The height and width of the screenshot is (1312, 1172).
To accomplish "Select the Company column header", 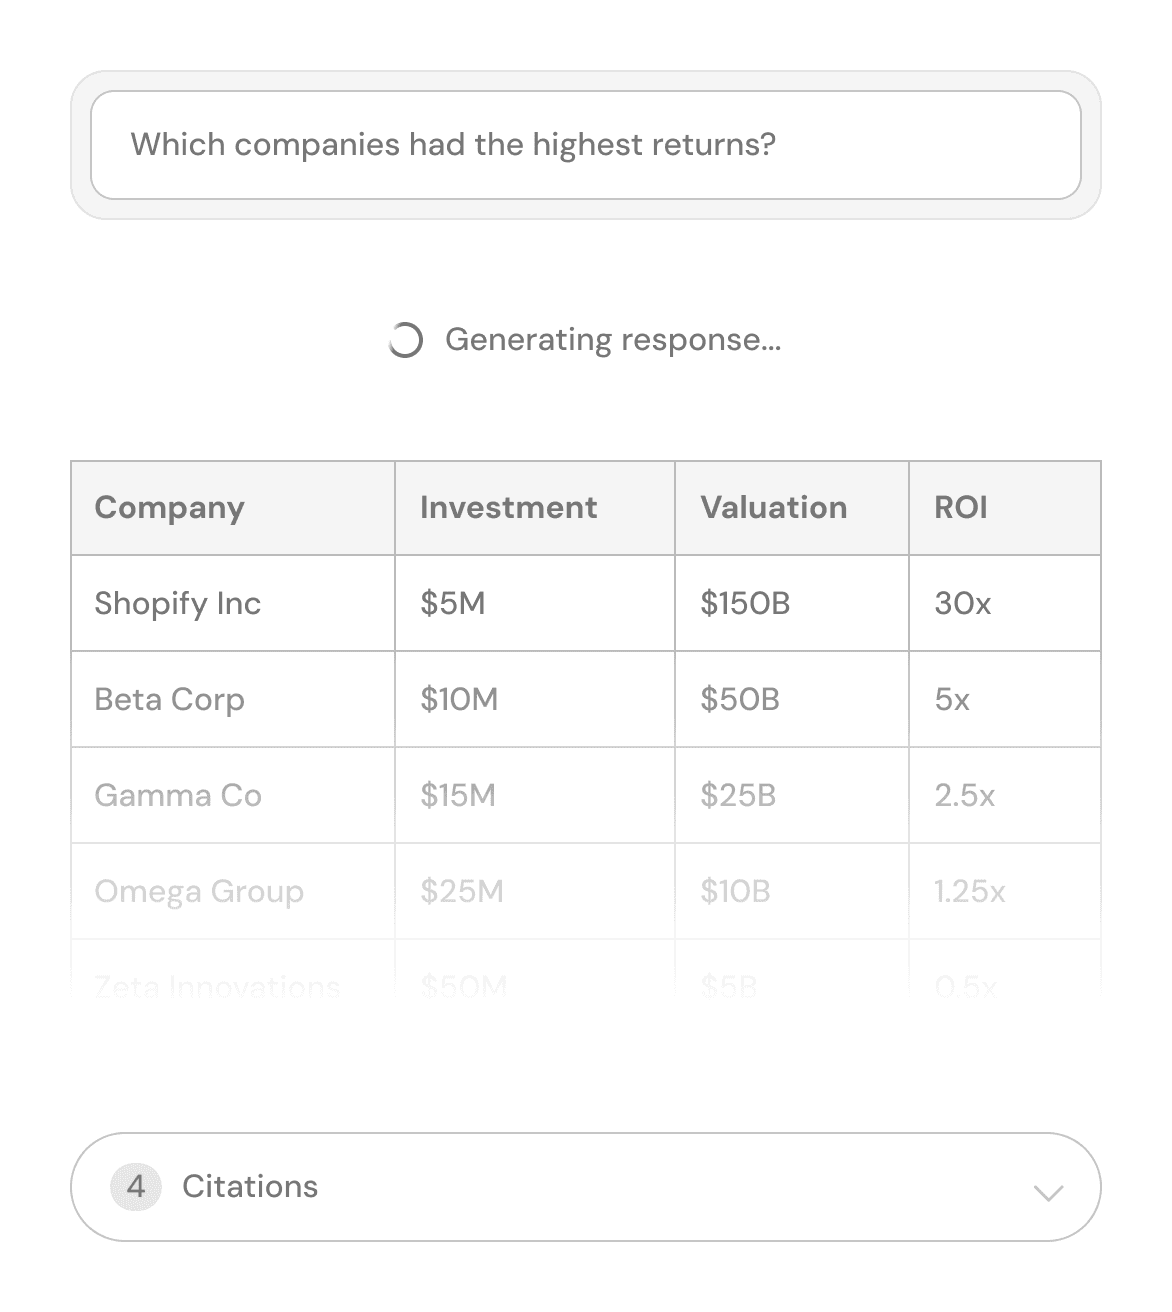I will click(233, 508).
